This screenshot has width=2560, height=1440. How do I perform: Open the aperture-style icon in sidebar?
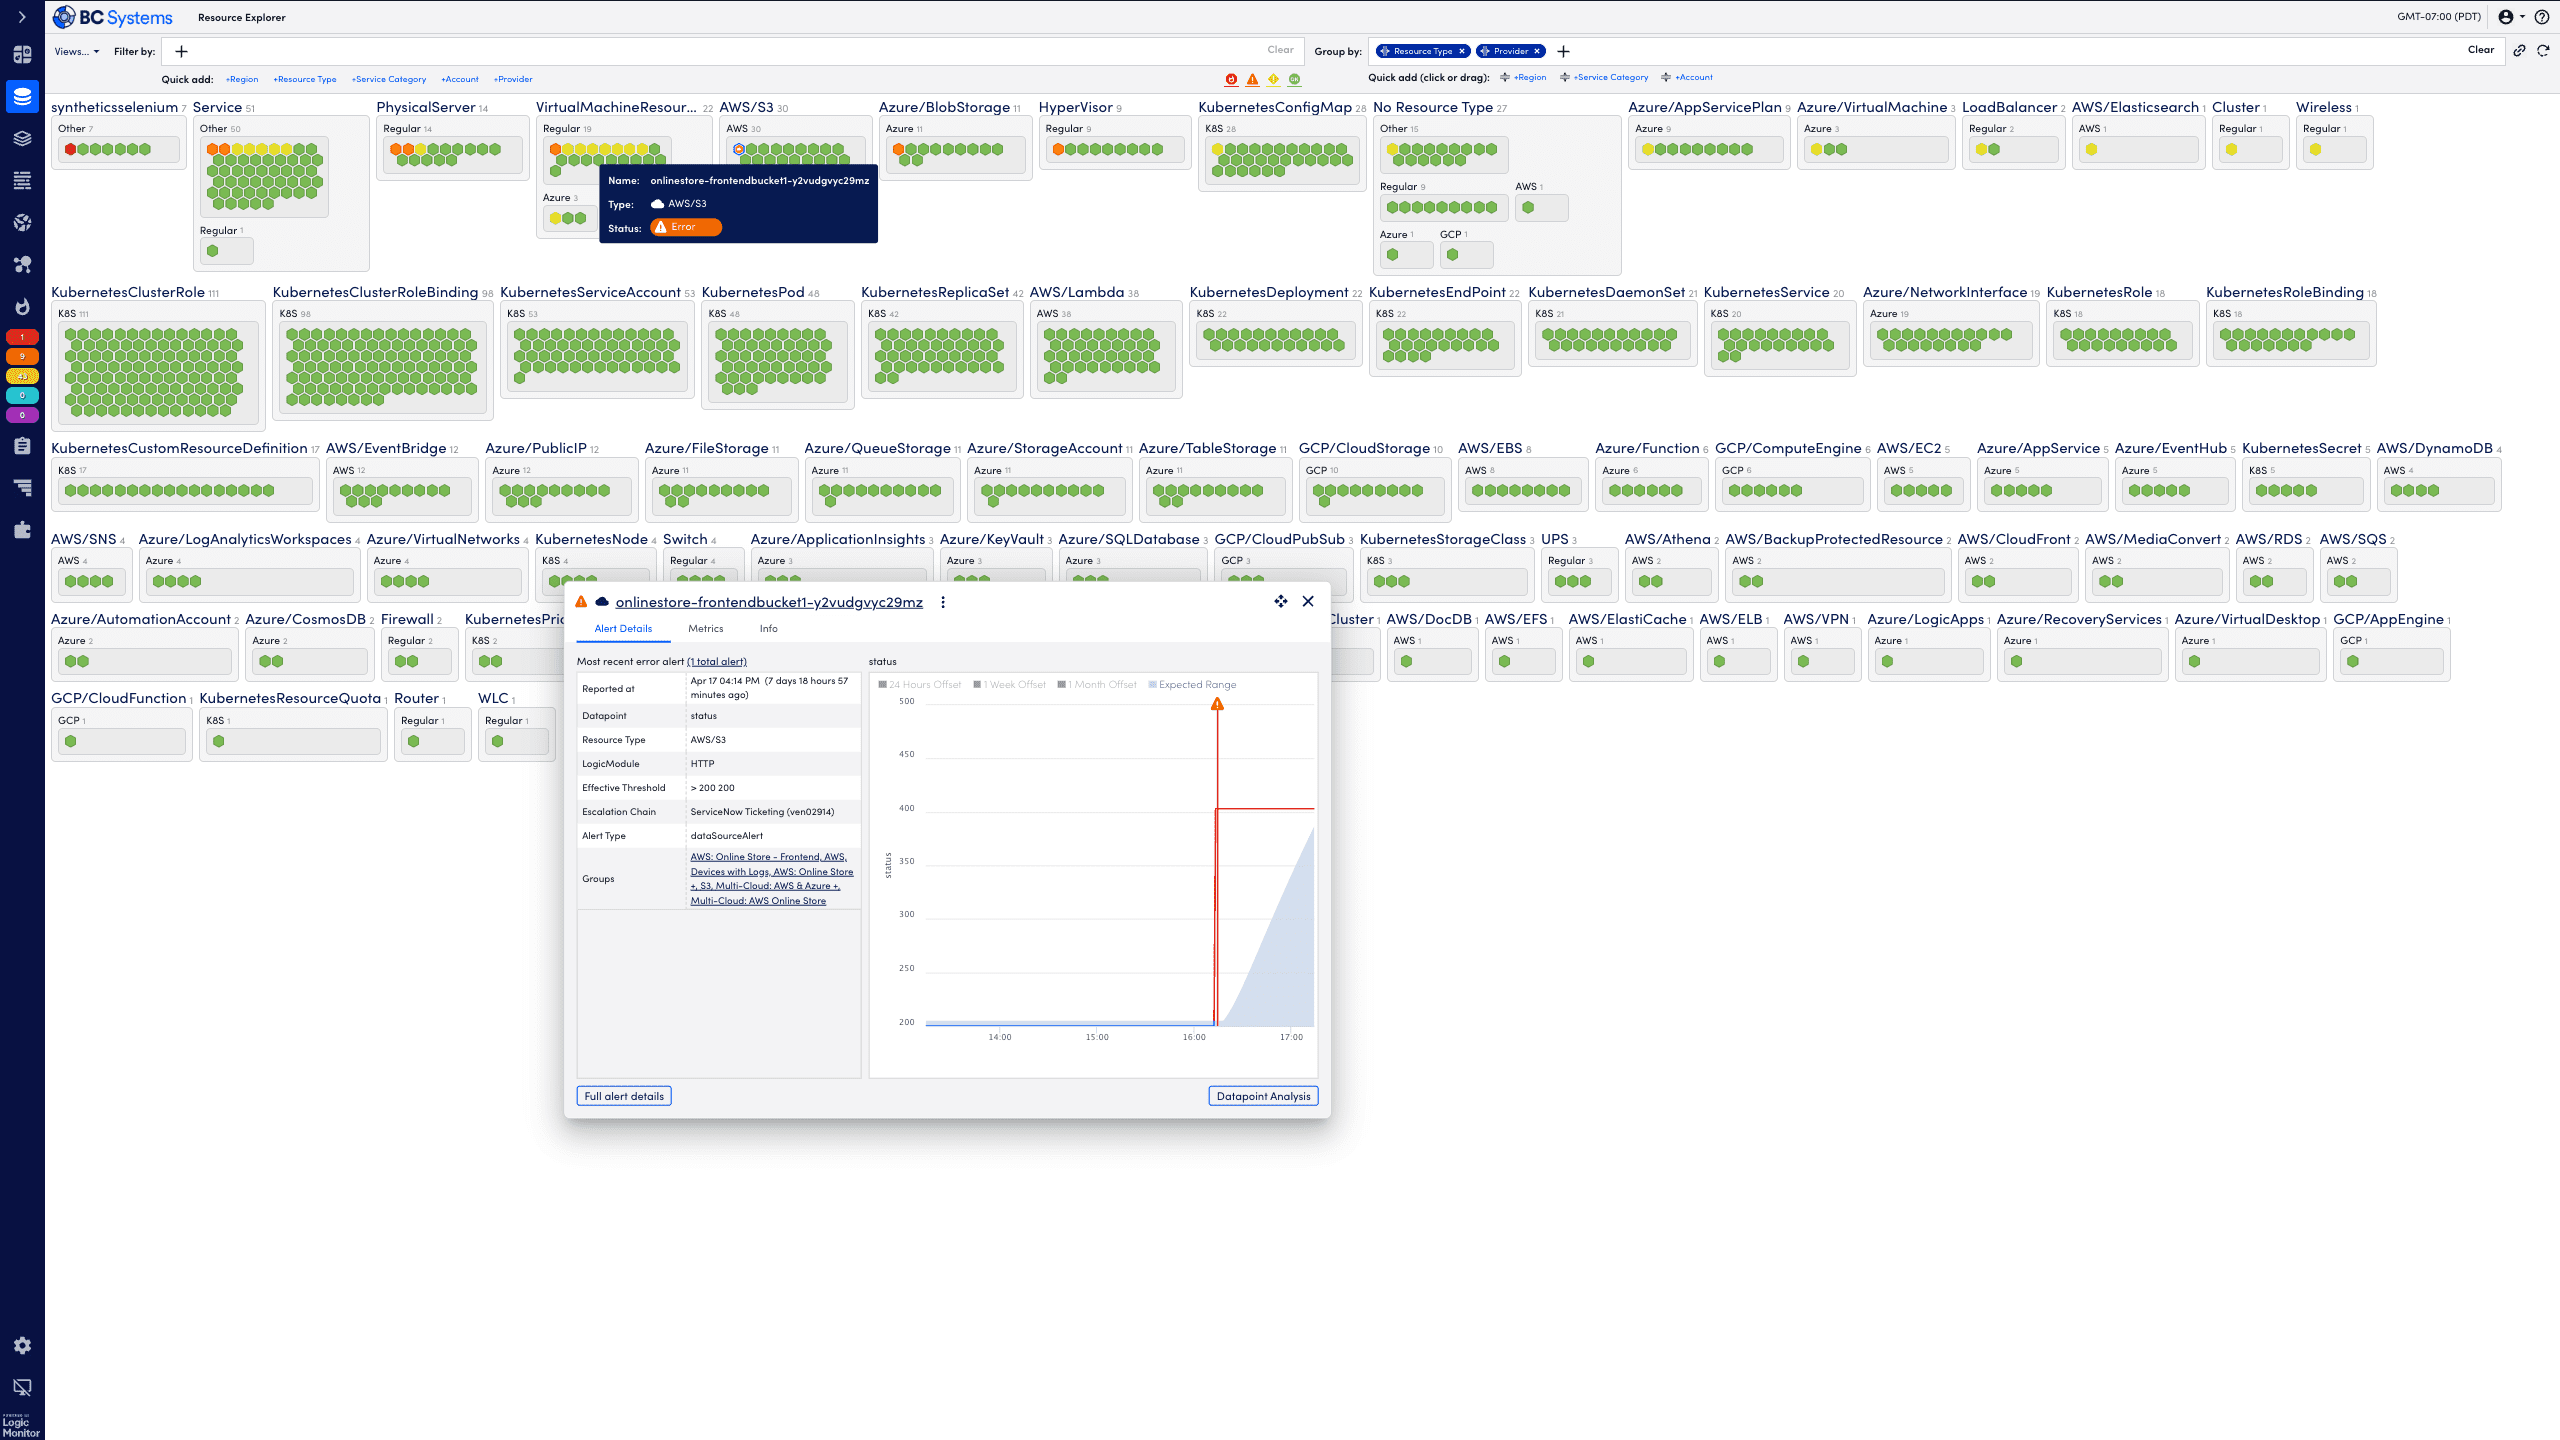coord(22,223)
